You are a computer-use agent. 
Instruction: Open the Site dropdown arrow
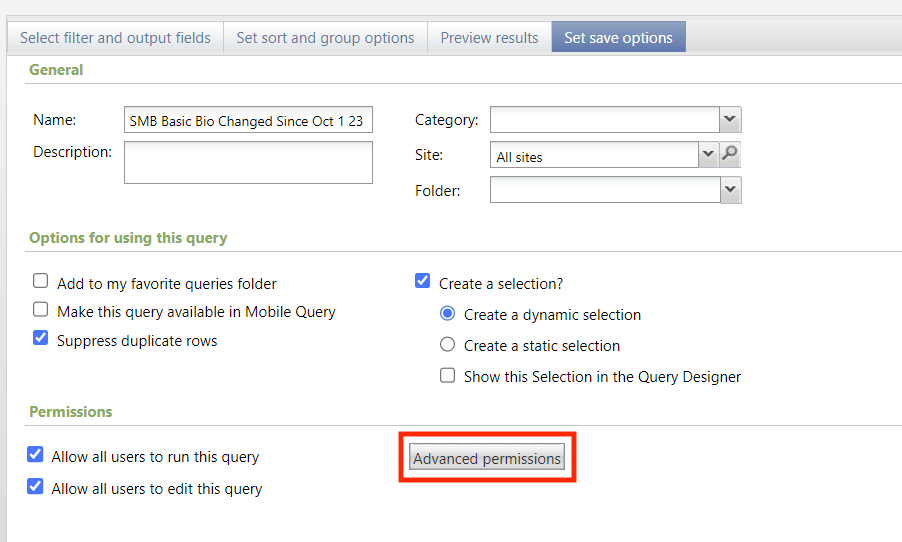tap(709, 154)
